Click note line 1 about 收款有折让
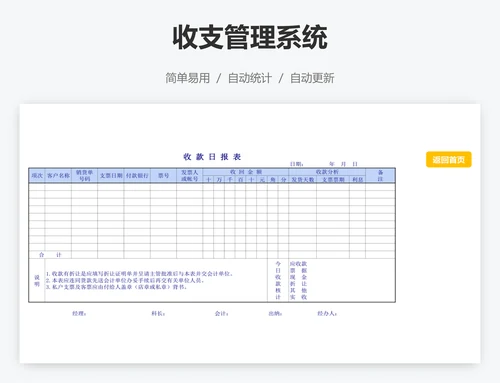 139,274
